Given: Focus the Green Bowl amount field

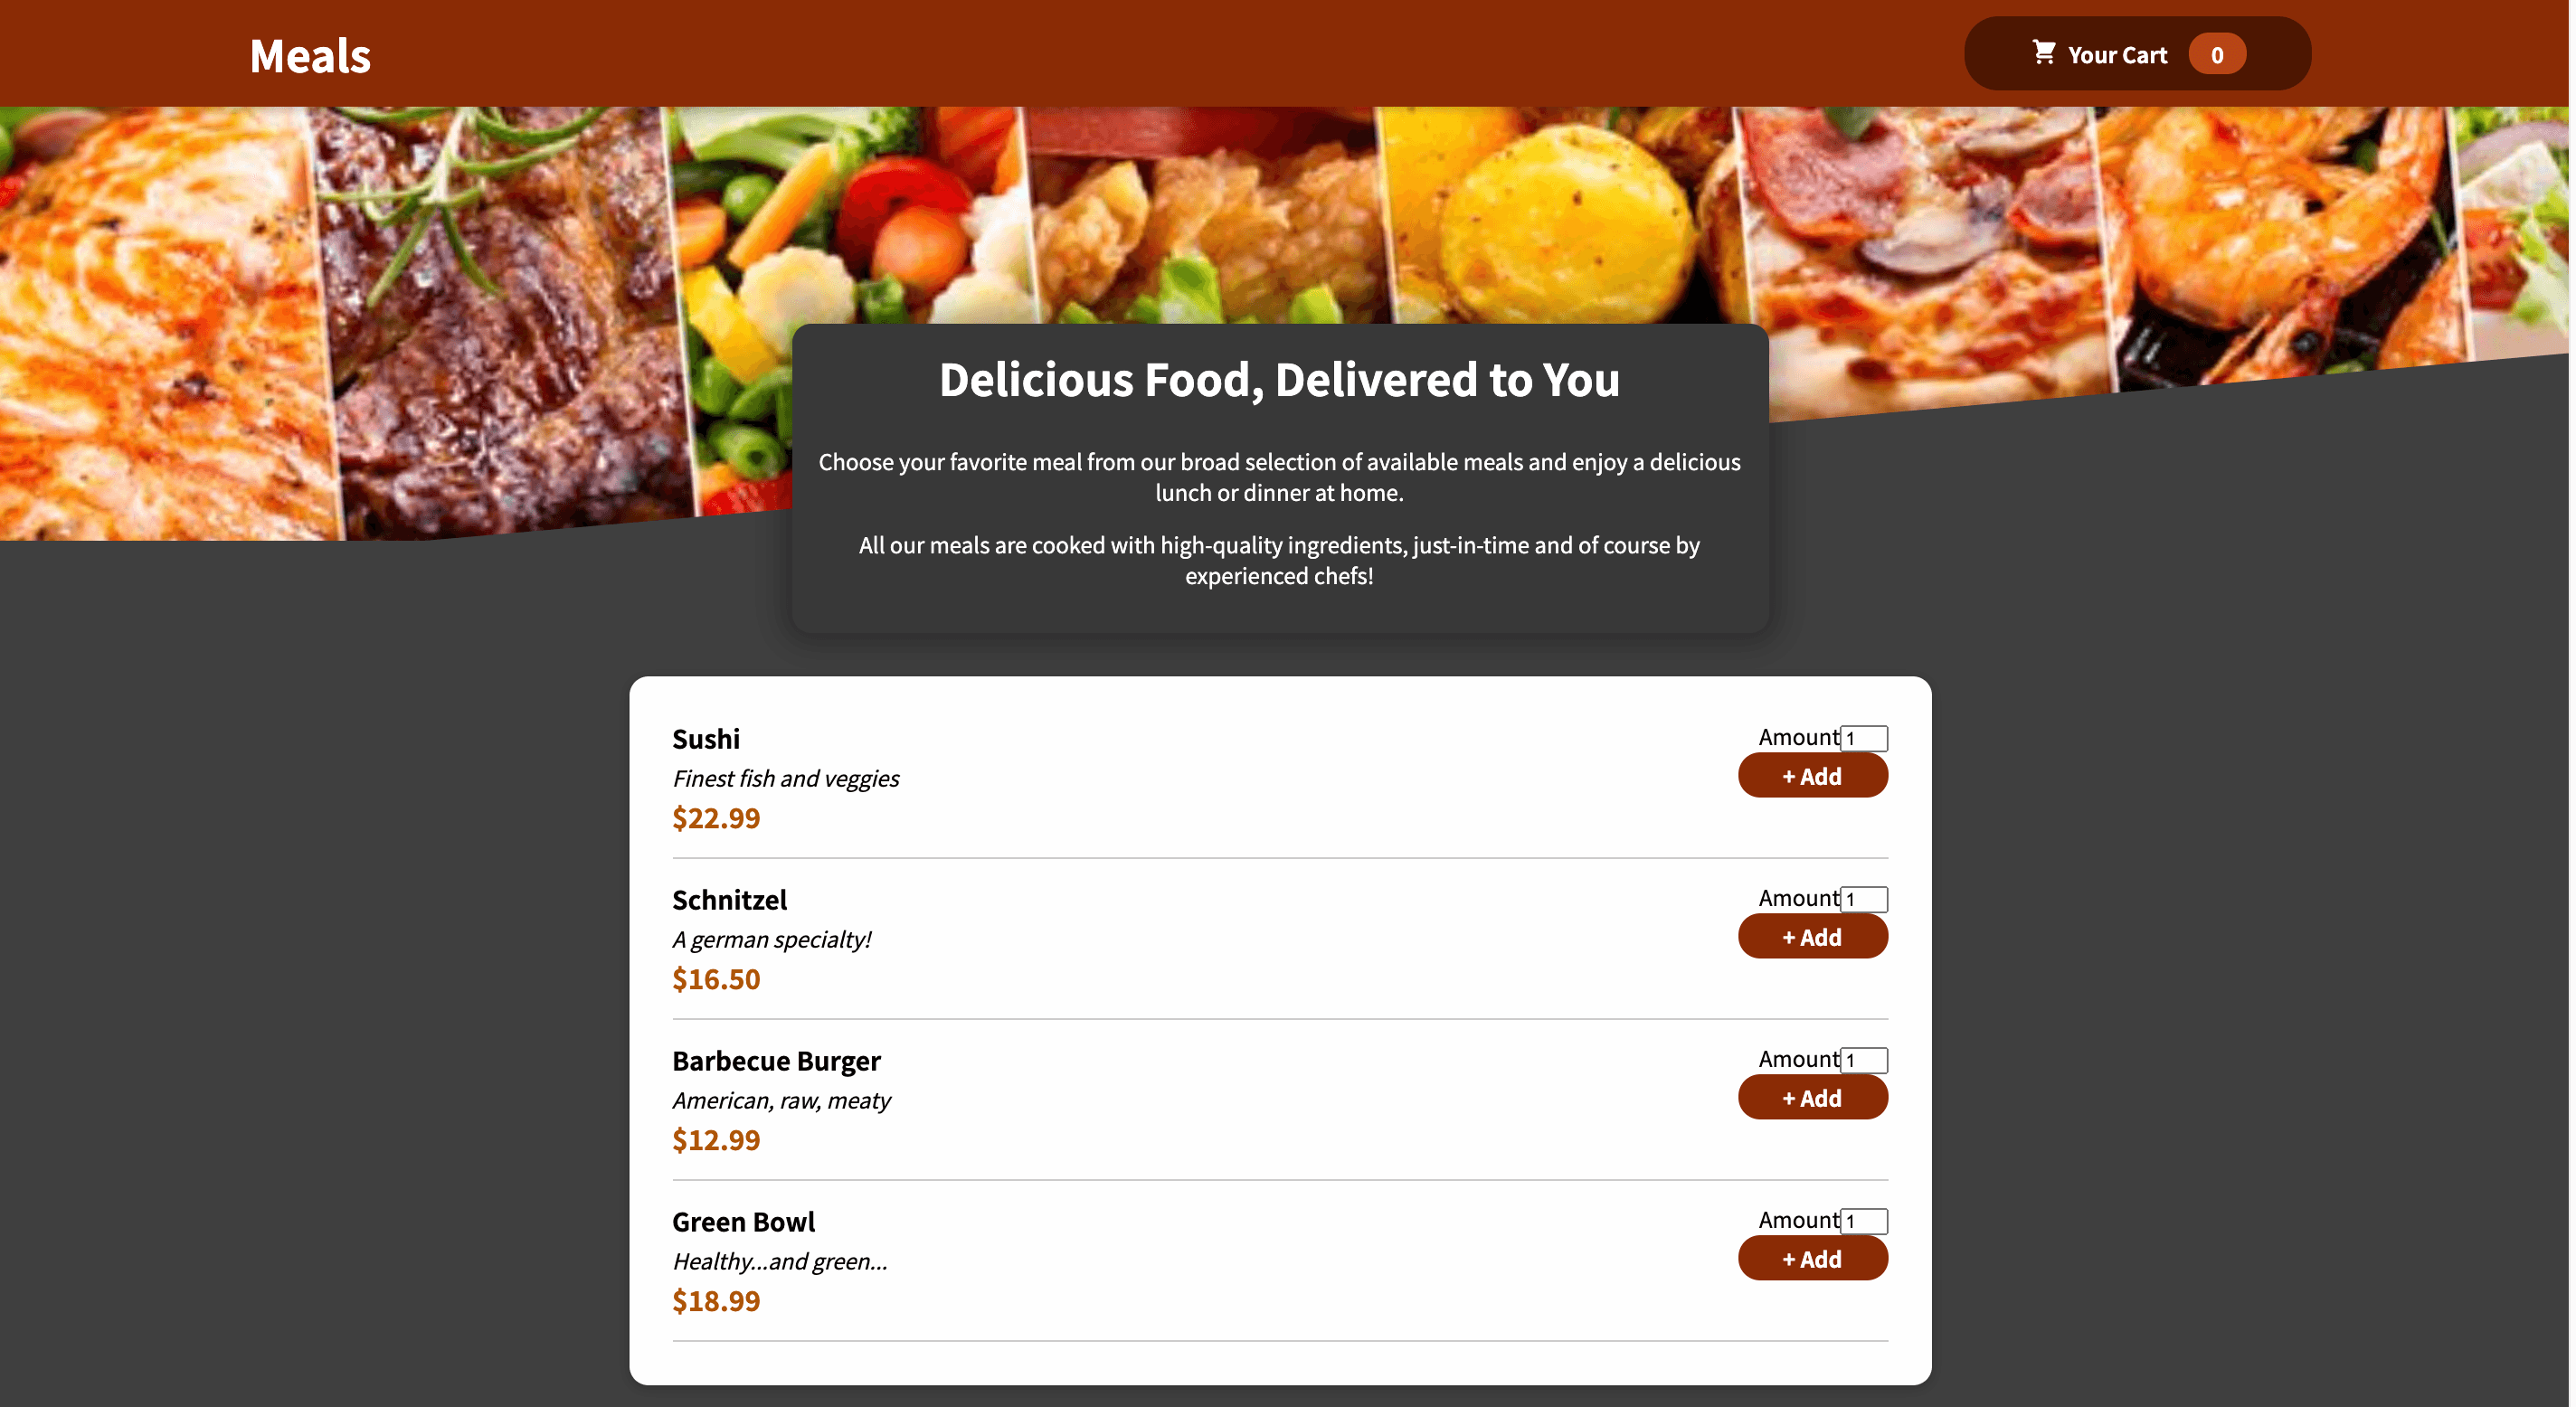Looking at the screenshot, I should 1864,1221.
